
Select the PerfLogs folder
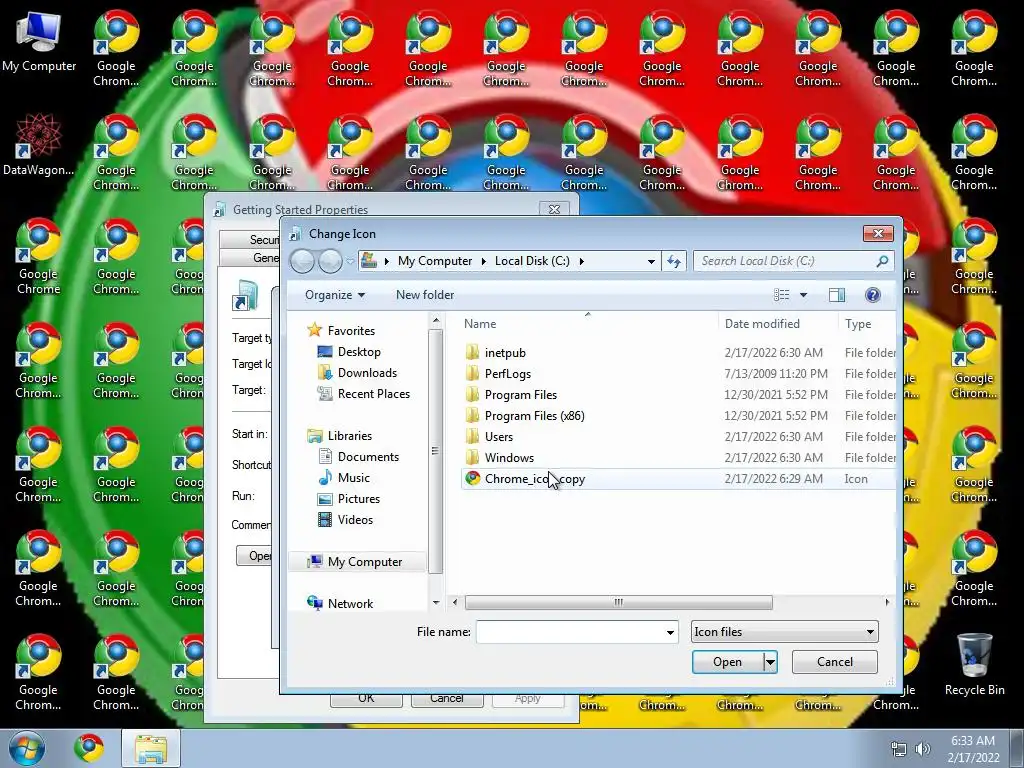678,374
